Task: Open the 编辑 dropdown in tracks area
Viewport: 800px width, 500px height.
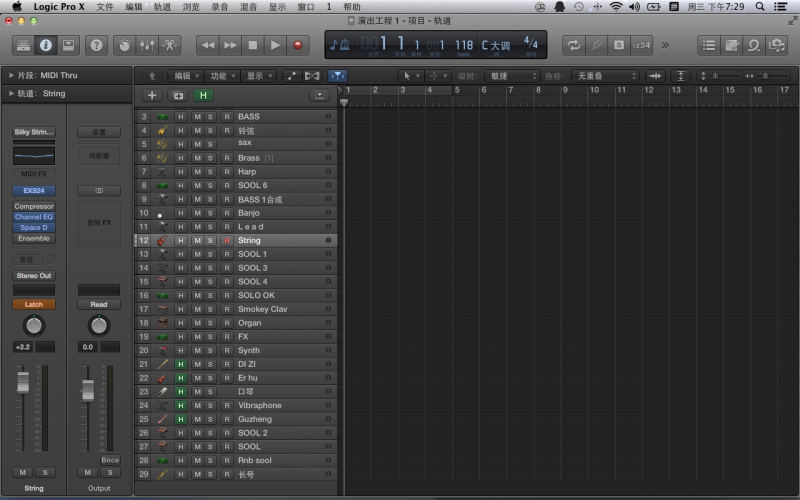Action: point(184,76)
